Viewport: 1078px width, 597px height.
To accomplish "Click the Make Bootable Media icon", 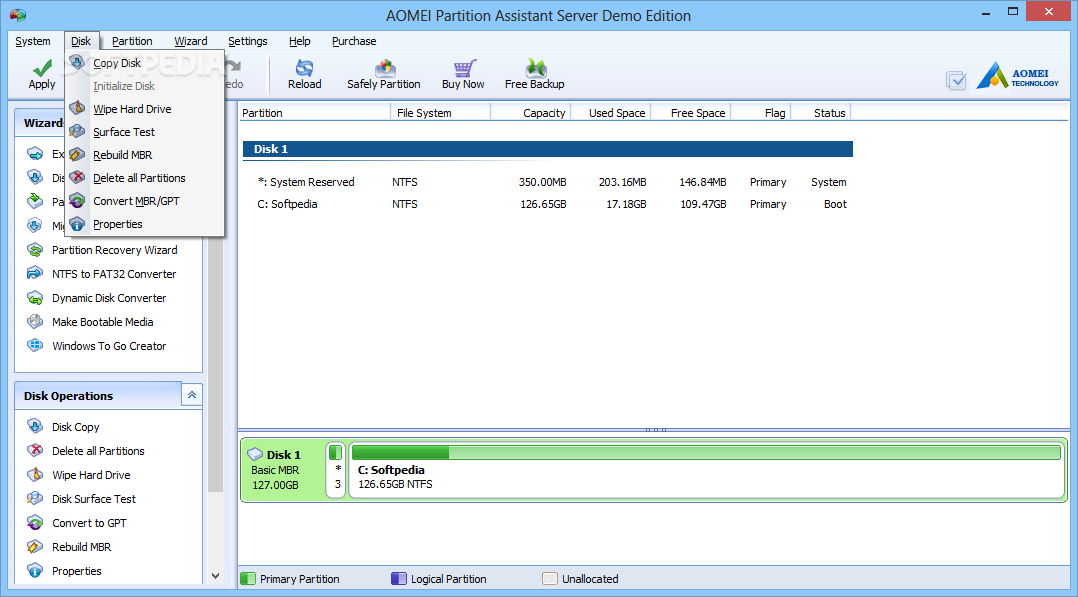I will [35, 322].
